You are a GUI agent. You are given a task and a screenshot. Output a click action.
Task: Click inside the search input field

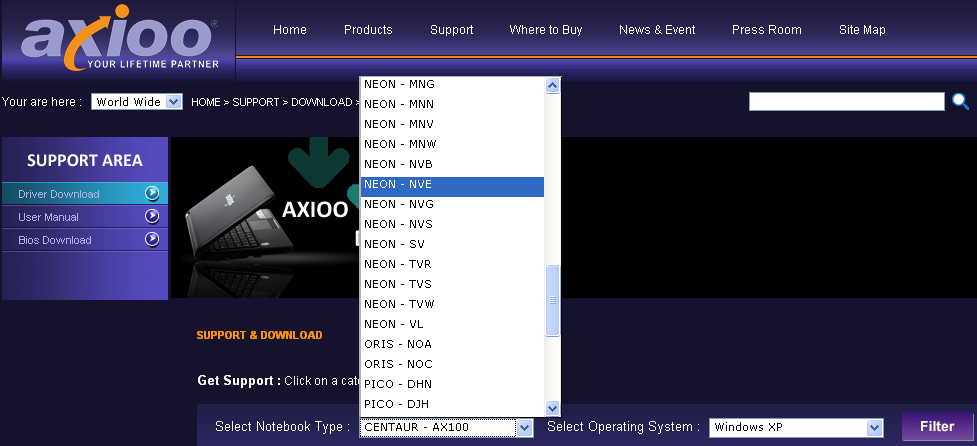[x=847, y=102]
